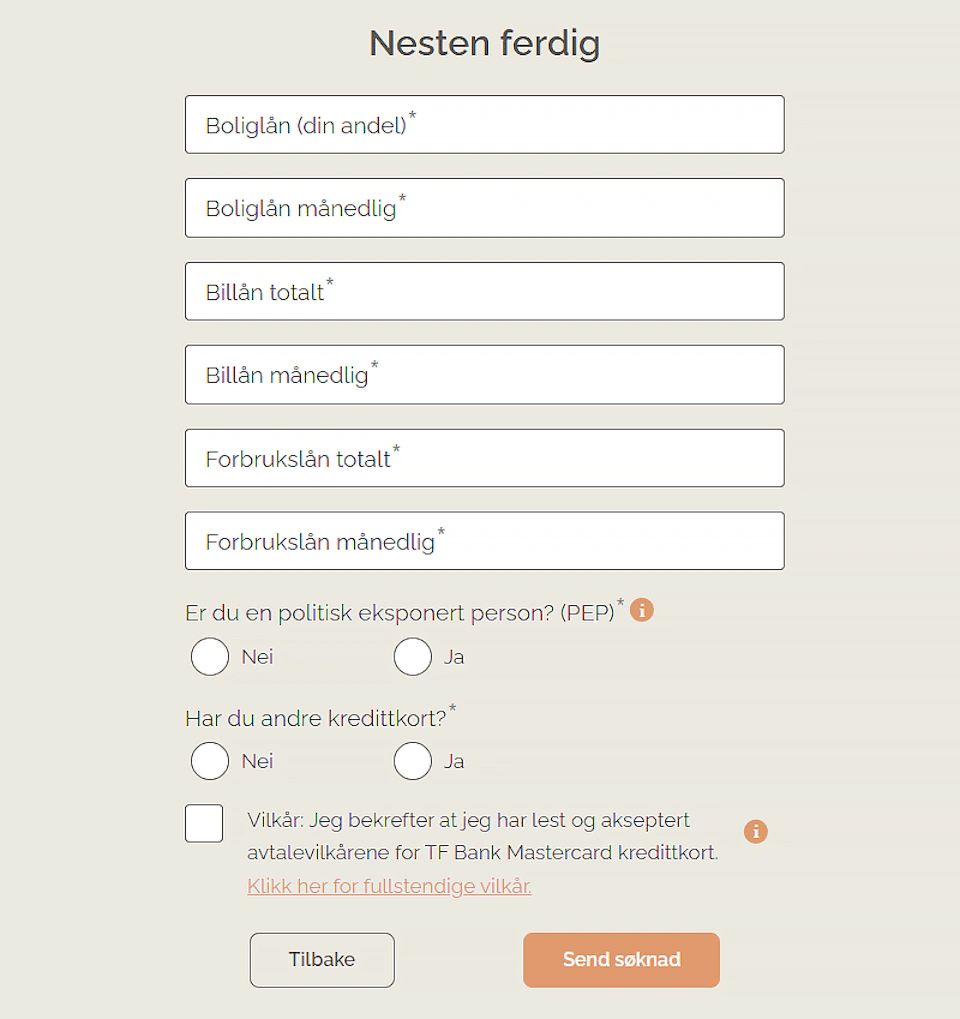Click the Vilkår confirmation text paragraph

[482, 837]
